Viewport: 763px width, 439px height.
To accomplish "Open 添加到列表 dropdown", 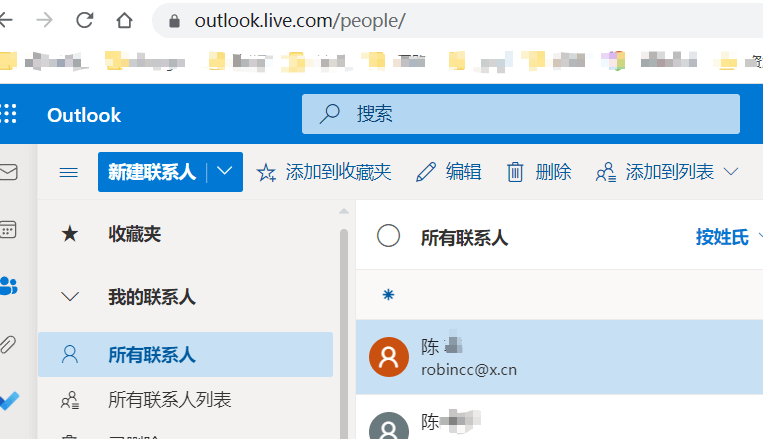I will coord(667,172).
